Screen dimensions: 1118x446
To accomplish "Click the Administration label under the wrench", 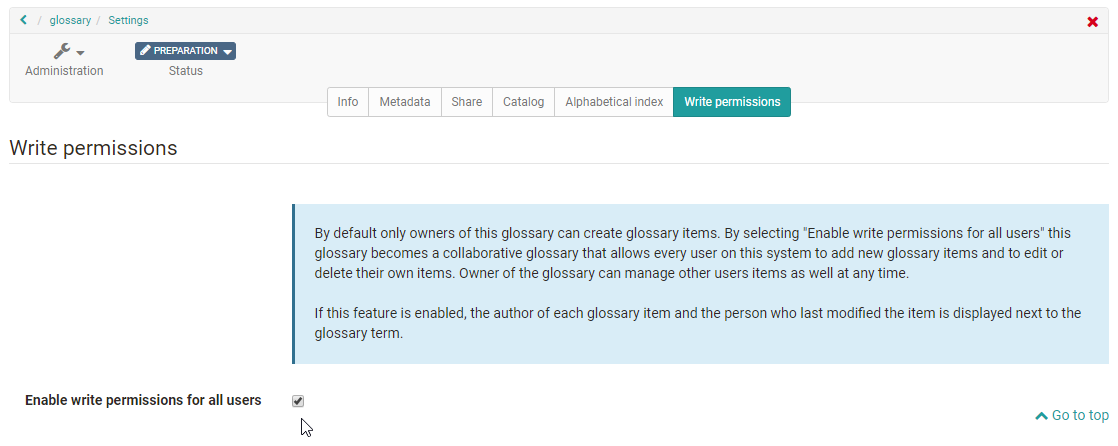I will (64, 71).
